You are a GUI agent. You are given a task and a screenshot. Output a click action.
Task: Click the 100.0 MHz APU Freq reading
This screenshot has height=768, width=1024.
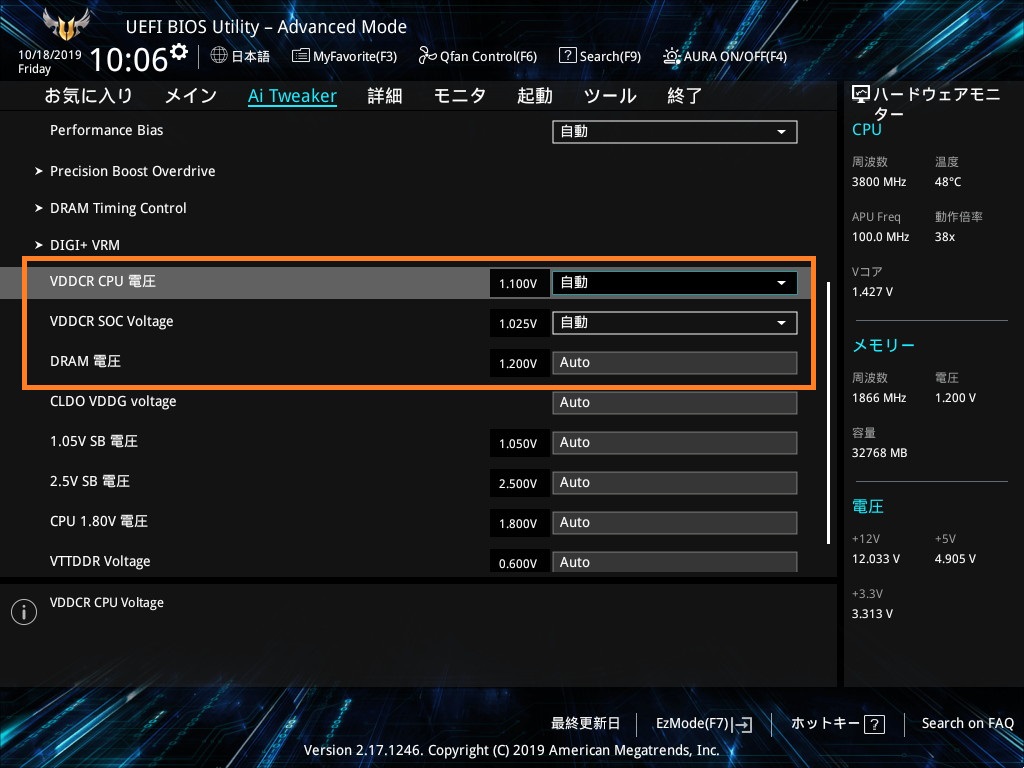(x=880, y=236)
